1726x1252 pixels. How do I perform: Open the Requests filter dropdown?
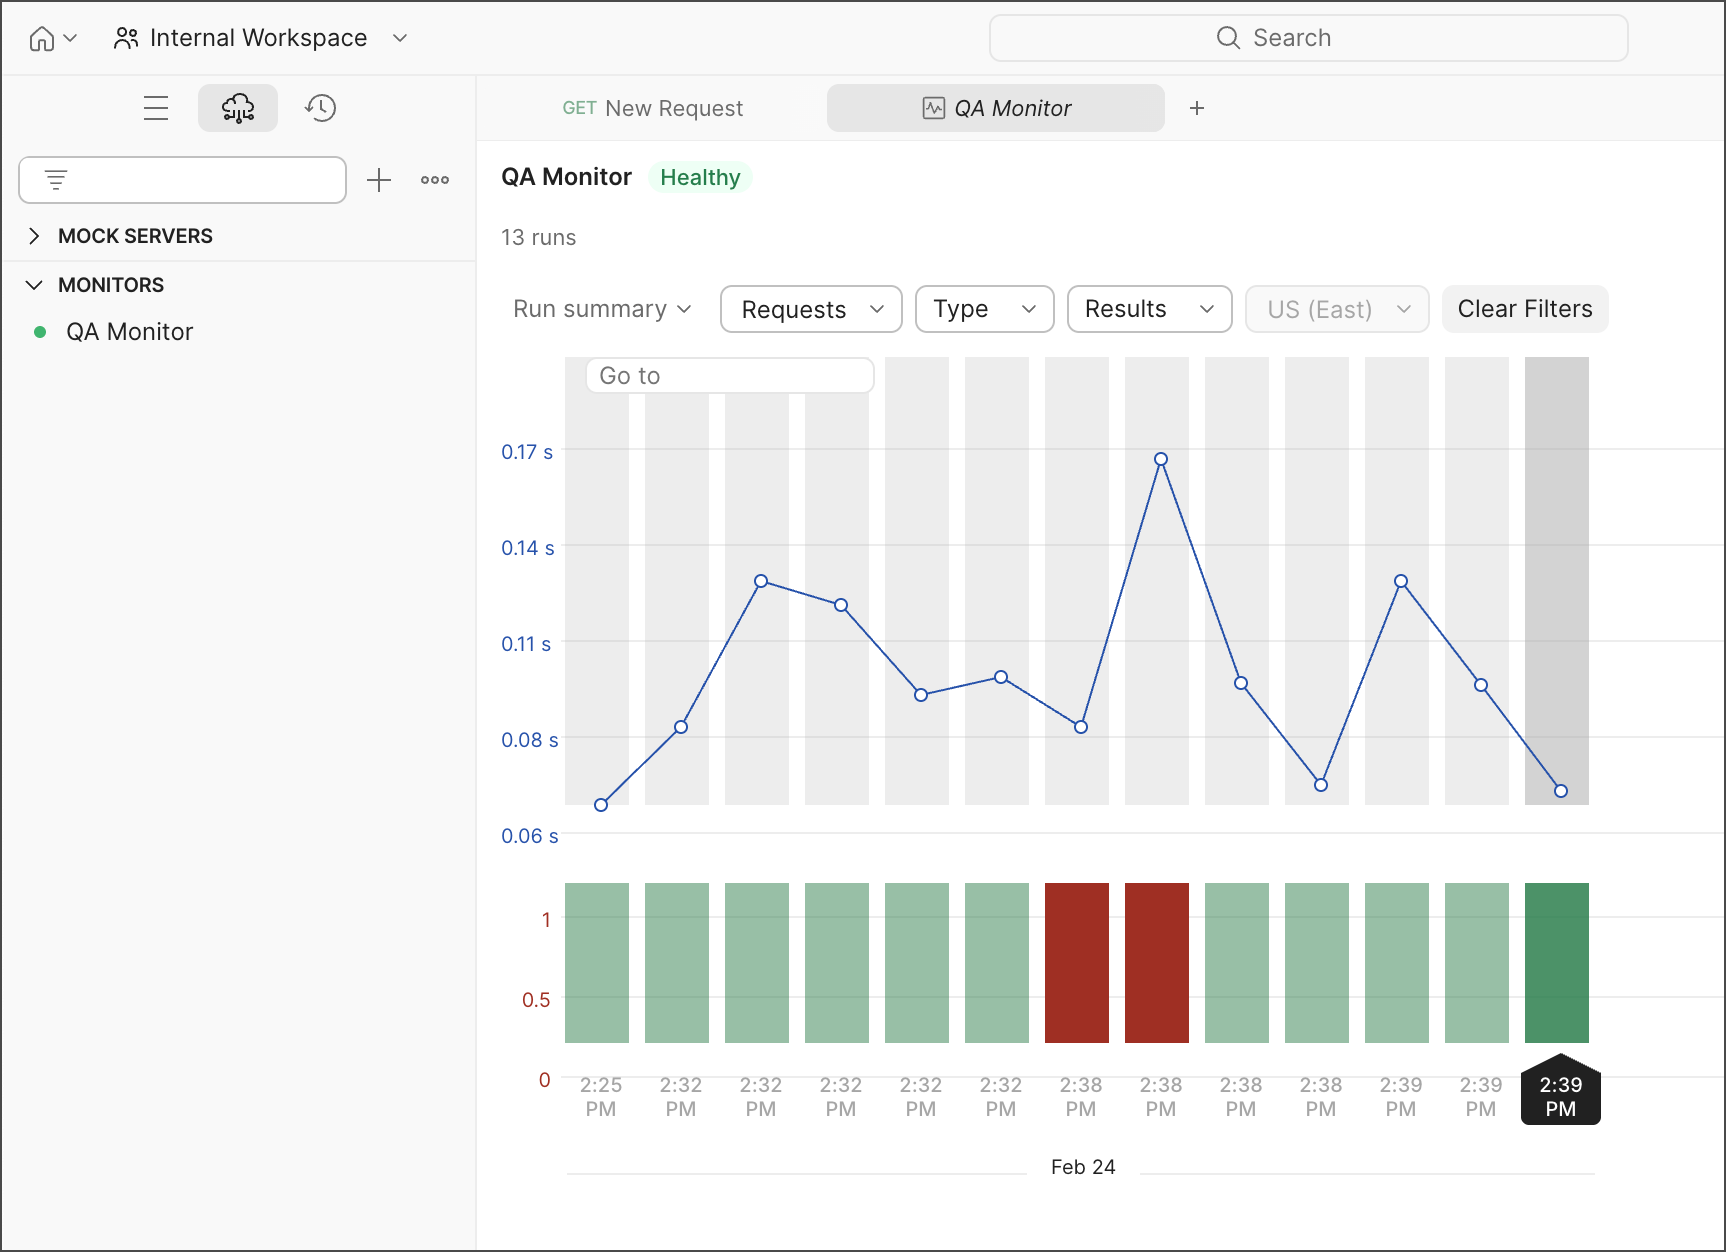pos(811,309)
